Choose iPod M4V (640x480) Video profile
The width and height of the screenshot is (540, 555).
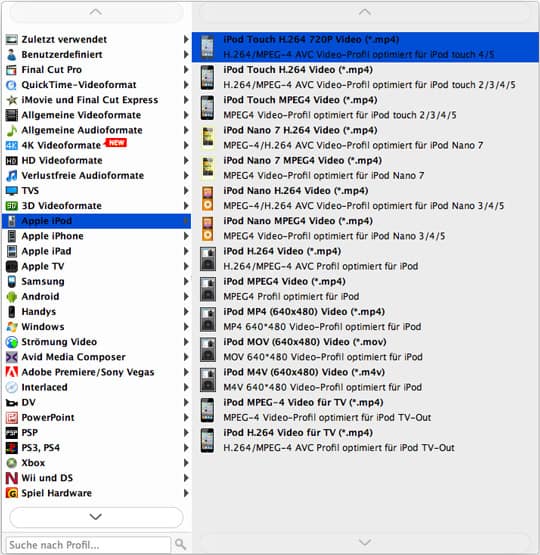(365, 380)
